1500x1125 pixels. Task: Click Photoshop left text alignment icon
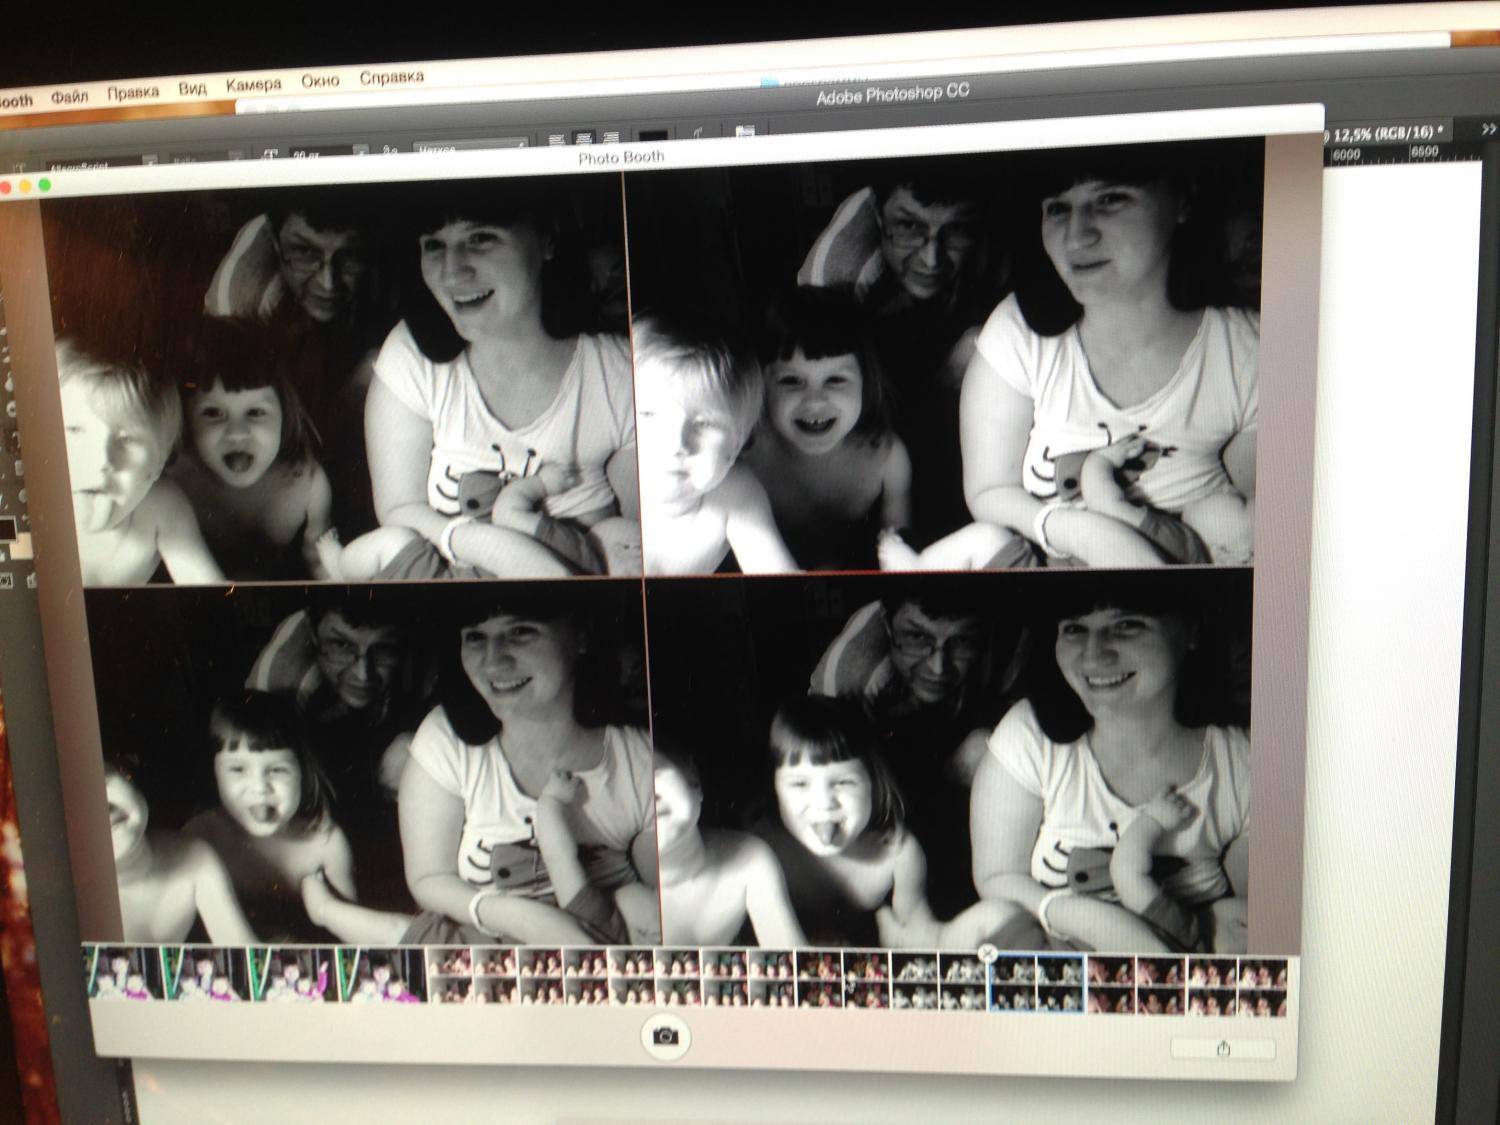click(x=556, y=139)
